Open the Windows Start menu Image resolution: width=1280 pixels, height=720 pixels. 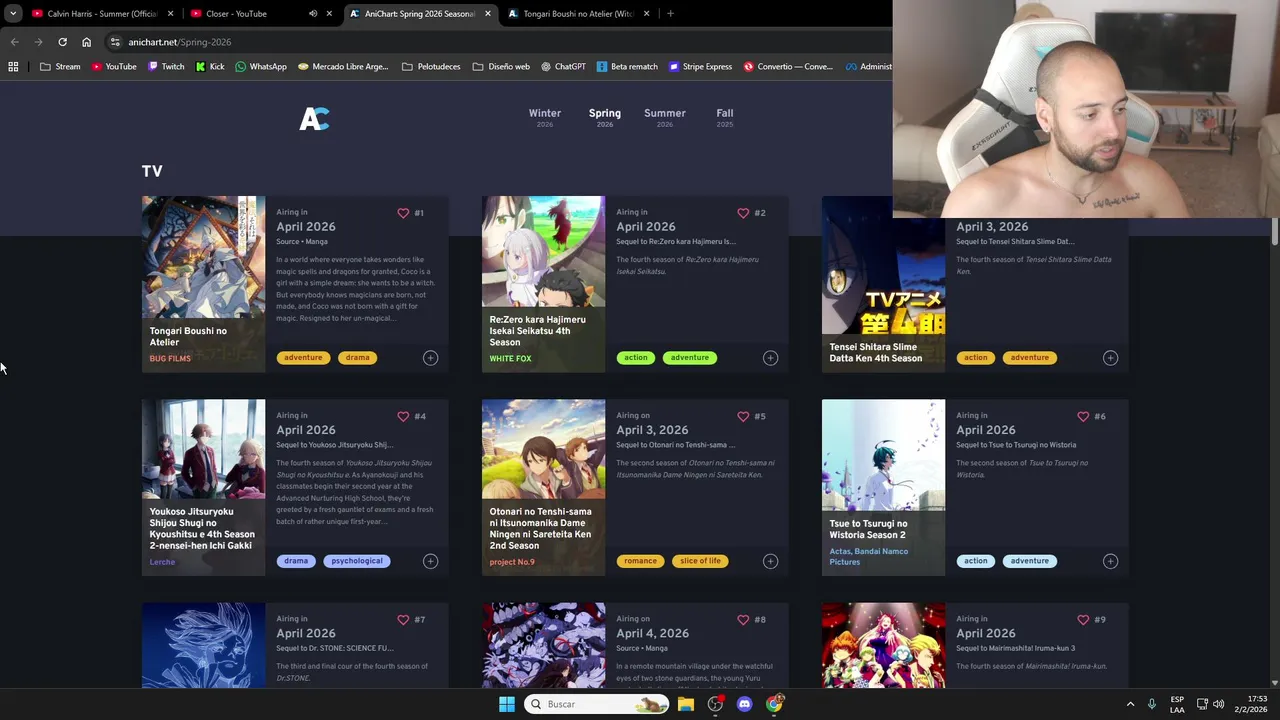pos(507,704)
